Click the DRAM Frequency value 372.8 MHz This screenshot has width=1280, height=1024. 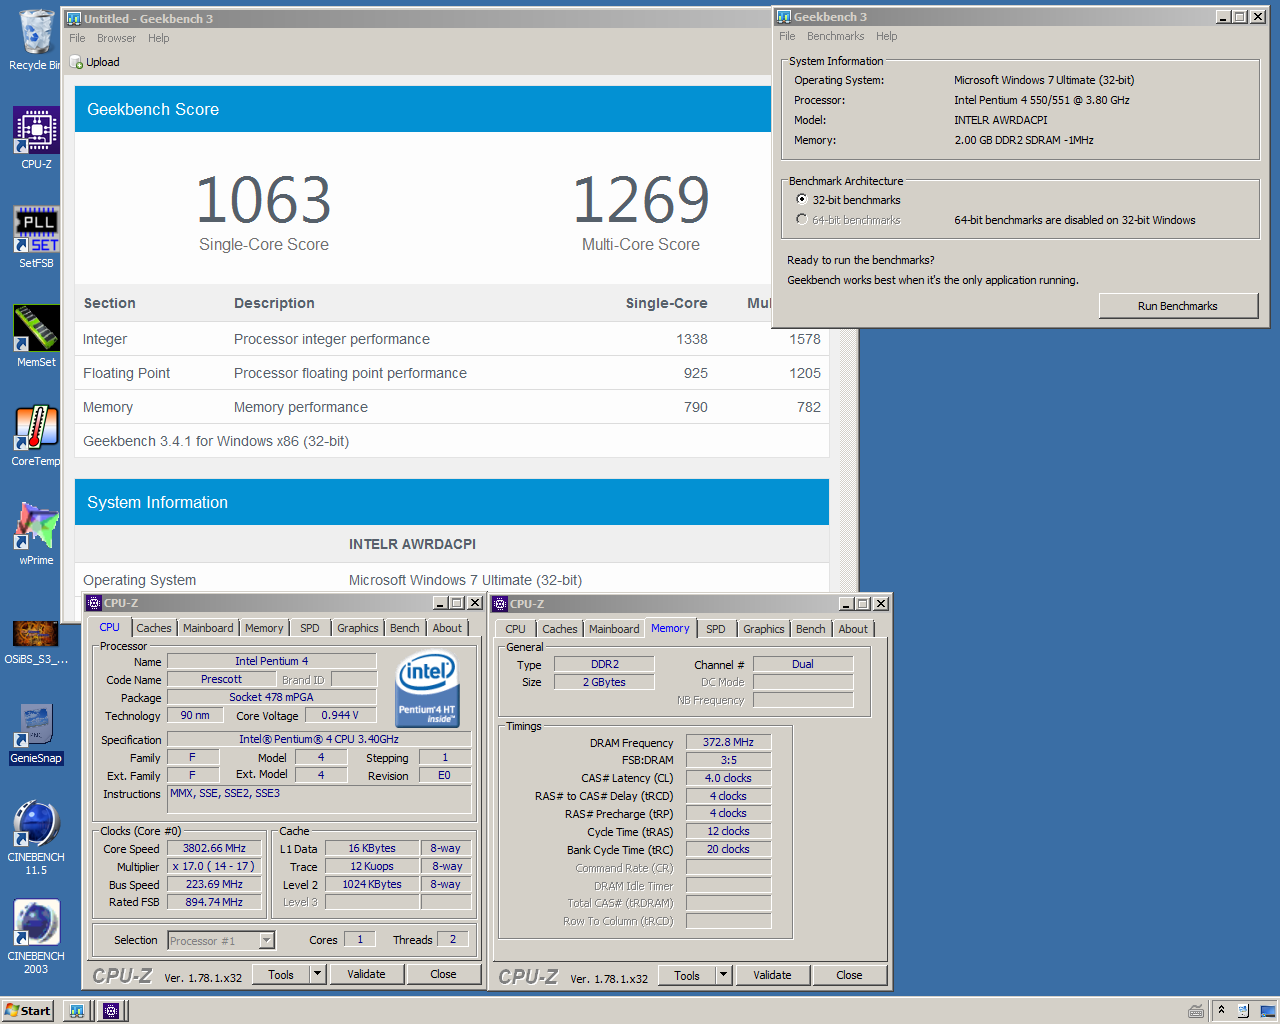[x=728, y=742]
